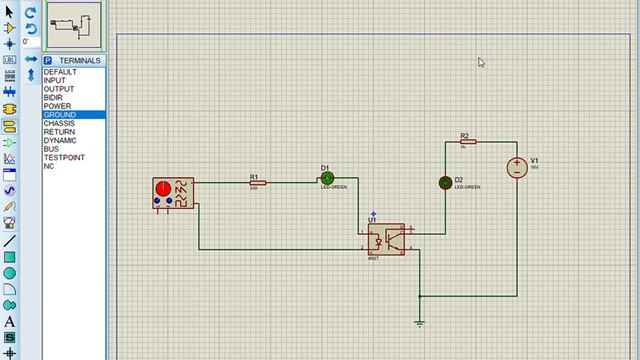Click resistor R1 on the schematic

coord(258,183)
